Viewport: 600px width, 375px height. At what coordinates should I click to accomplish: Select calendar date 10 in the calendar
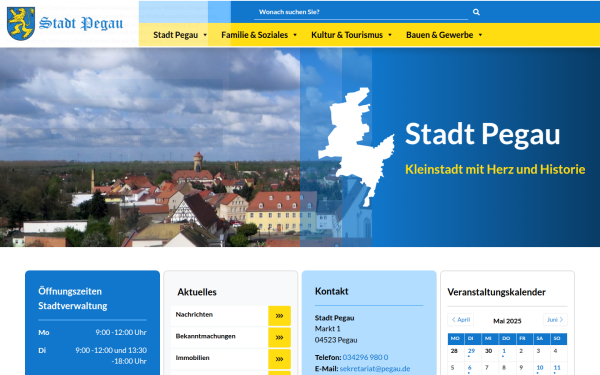540,368
